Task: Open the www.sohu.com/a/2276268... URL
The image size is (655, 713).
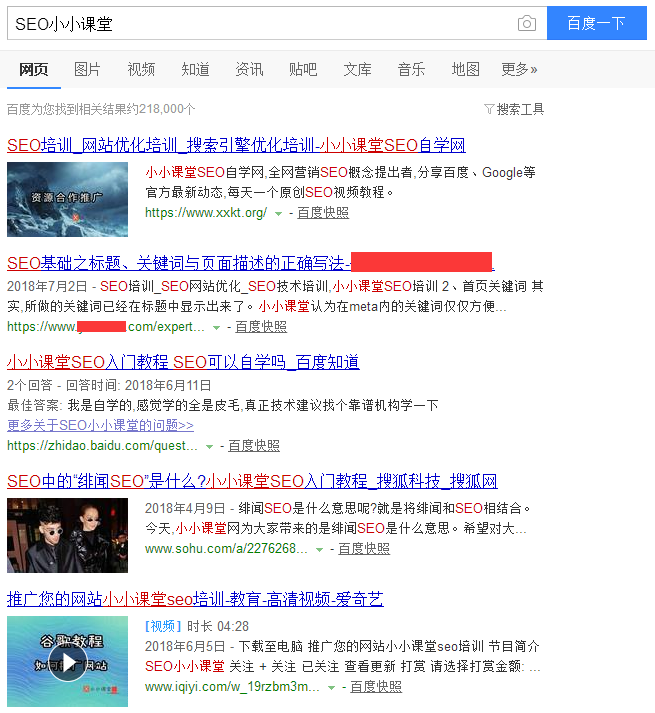Action: [x=227, y=549]
